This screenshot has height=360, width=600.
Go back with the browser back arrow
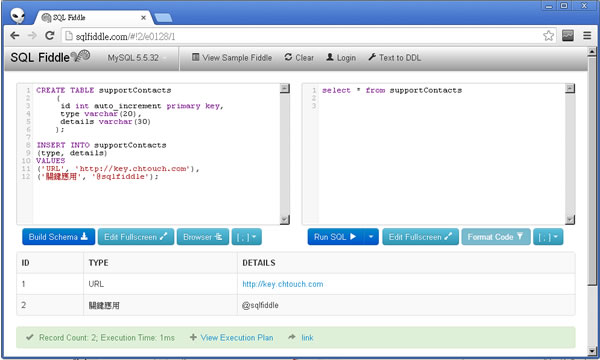pyautogui.click(x=15, y=36)
